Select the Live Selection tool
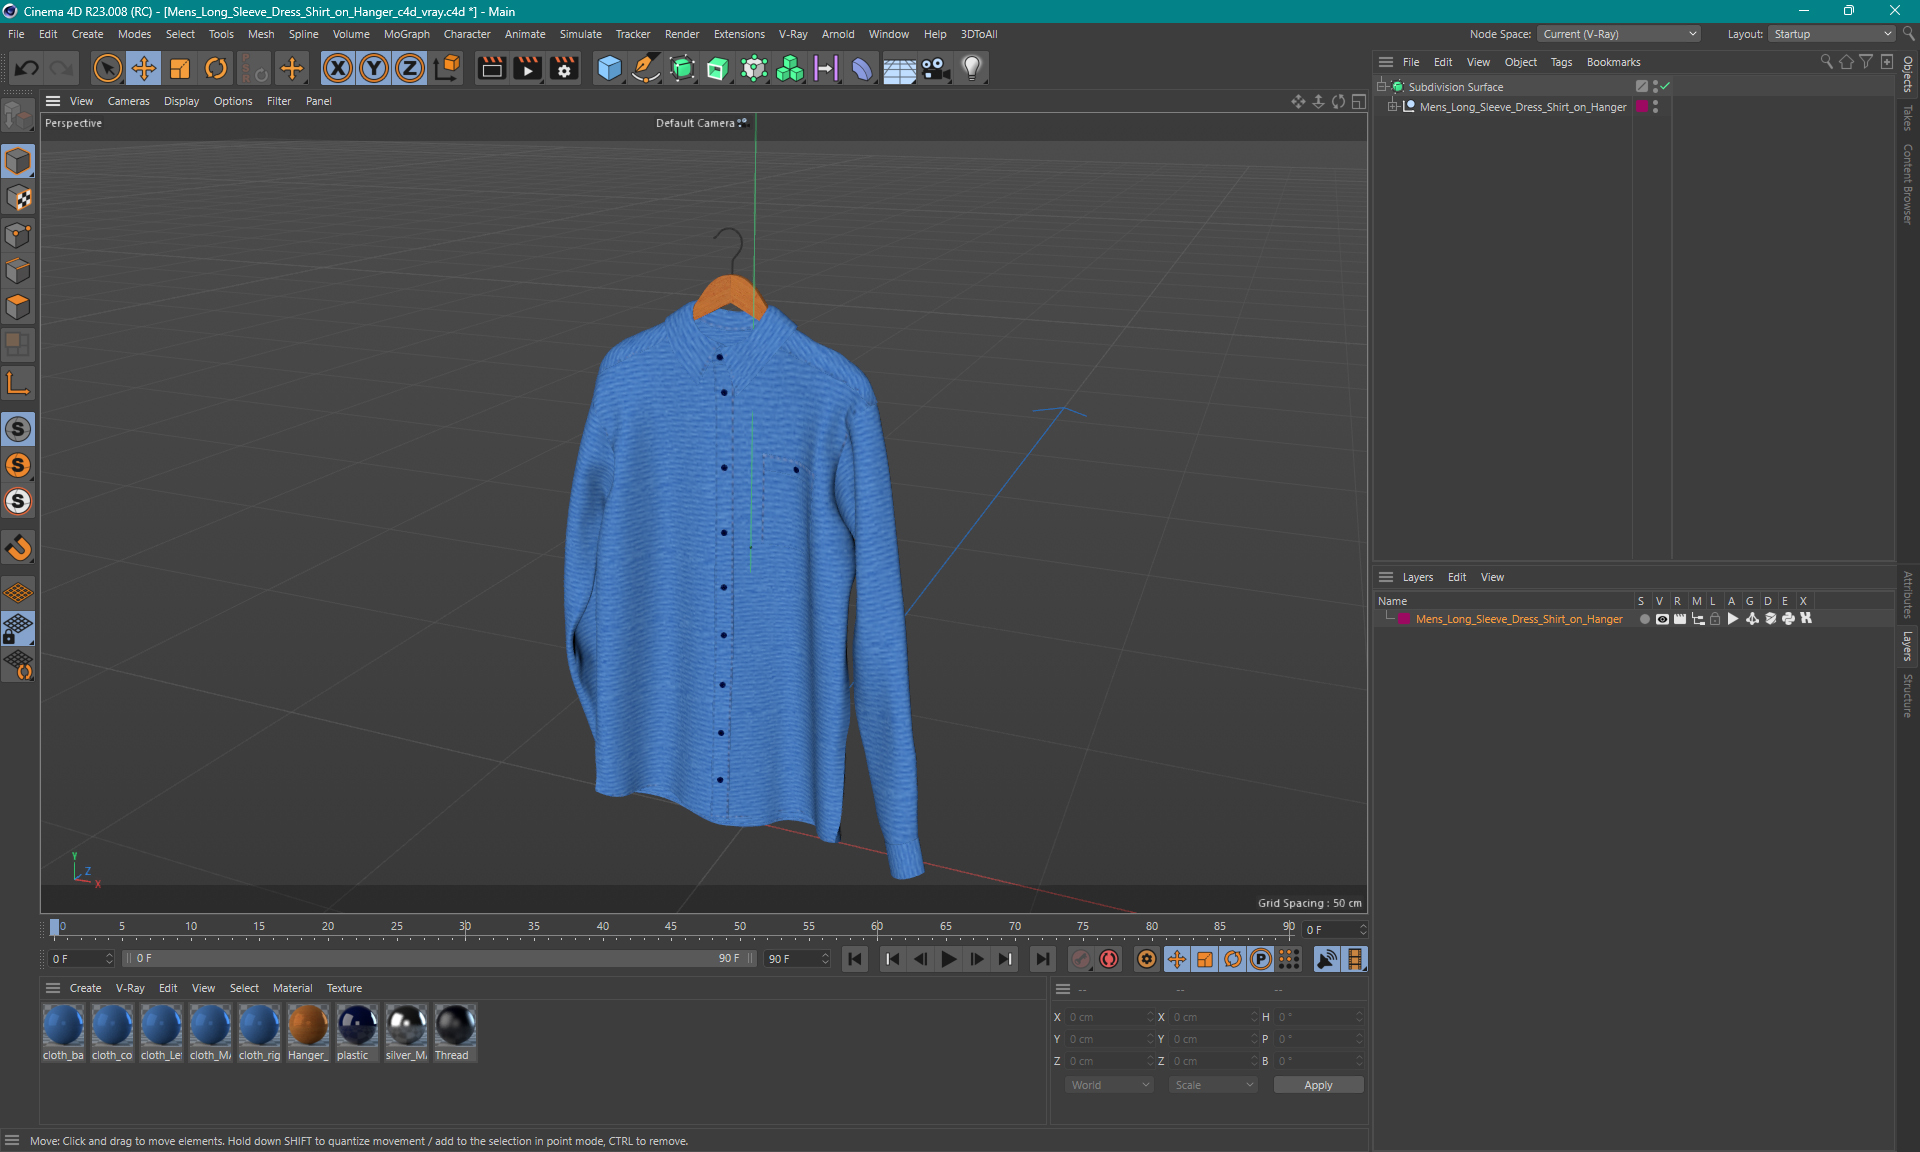1920x1152 pixels. [x=107, y=68]
